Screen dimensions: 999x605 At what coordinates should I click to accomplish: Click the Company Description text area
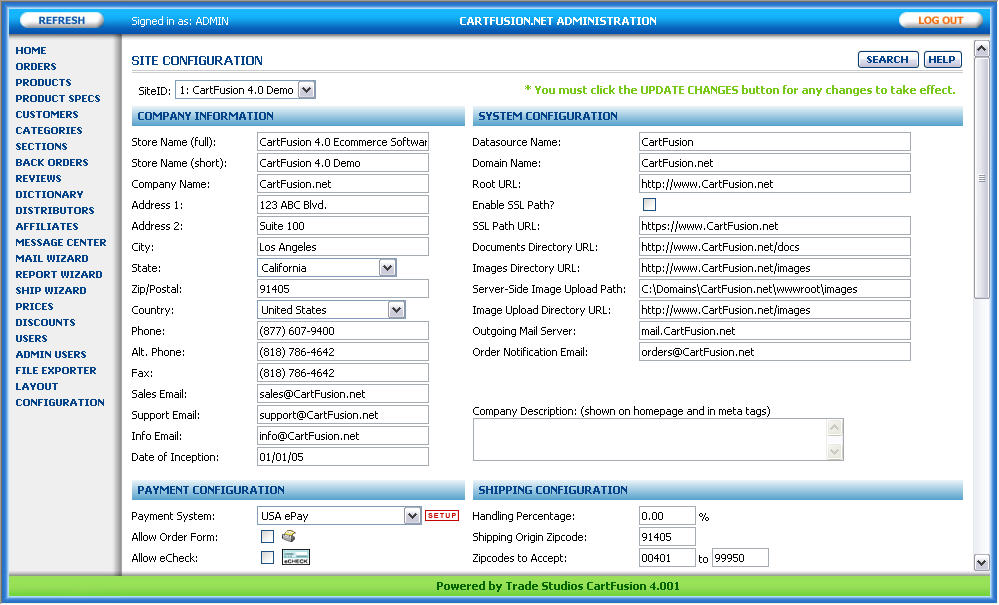tap(658, 439)
